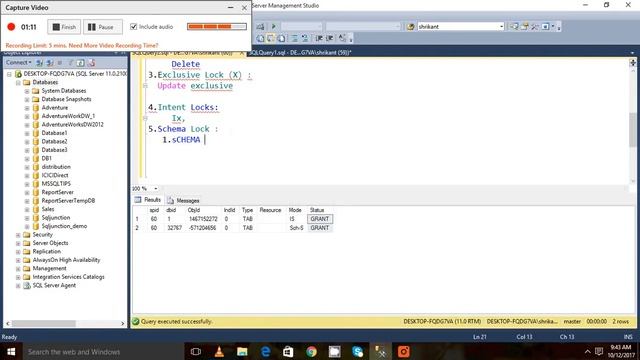Select AlwaysOn High Availability folder
The width and height of the screenshot is (640, 360).
(x=66, y=260)
